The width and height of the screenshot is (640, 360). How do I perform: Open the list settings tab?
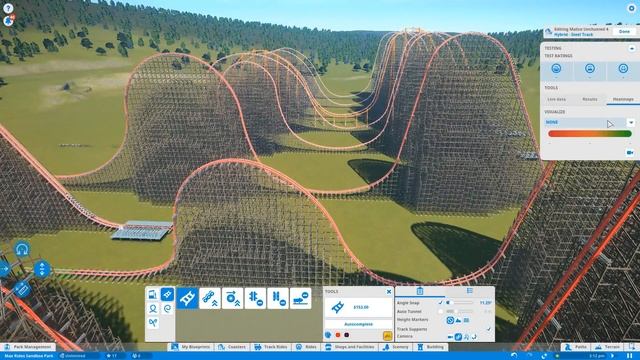[x=469, y=291]
